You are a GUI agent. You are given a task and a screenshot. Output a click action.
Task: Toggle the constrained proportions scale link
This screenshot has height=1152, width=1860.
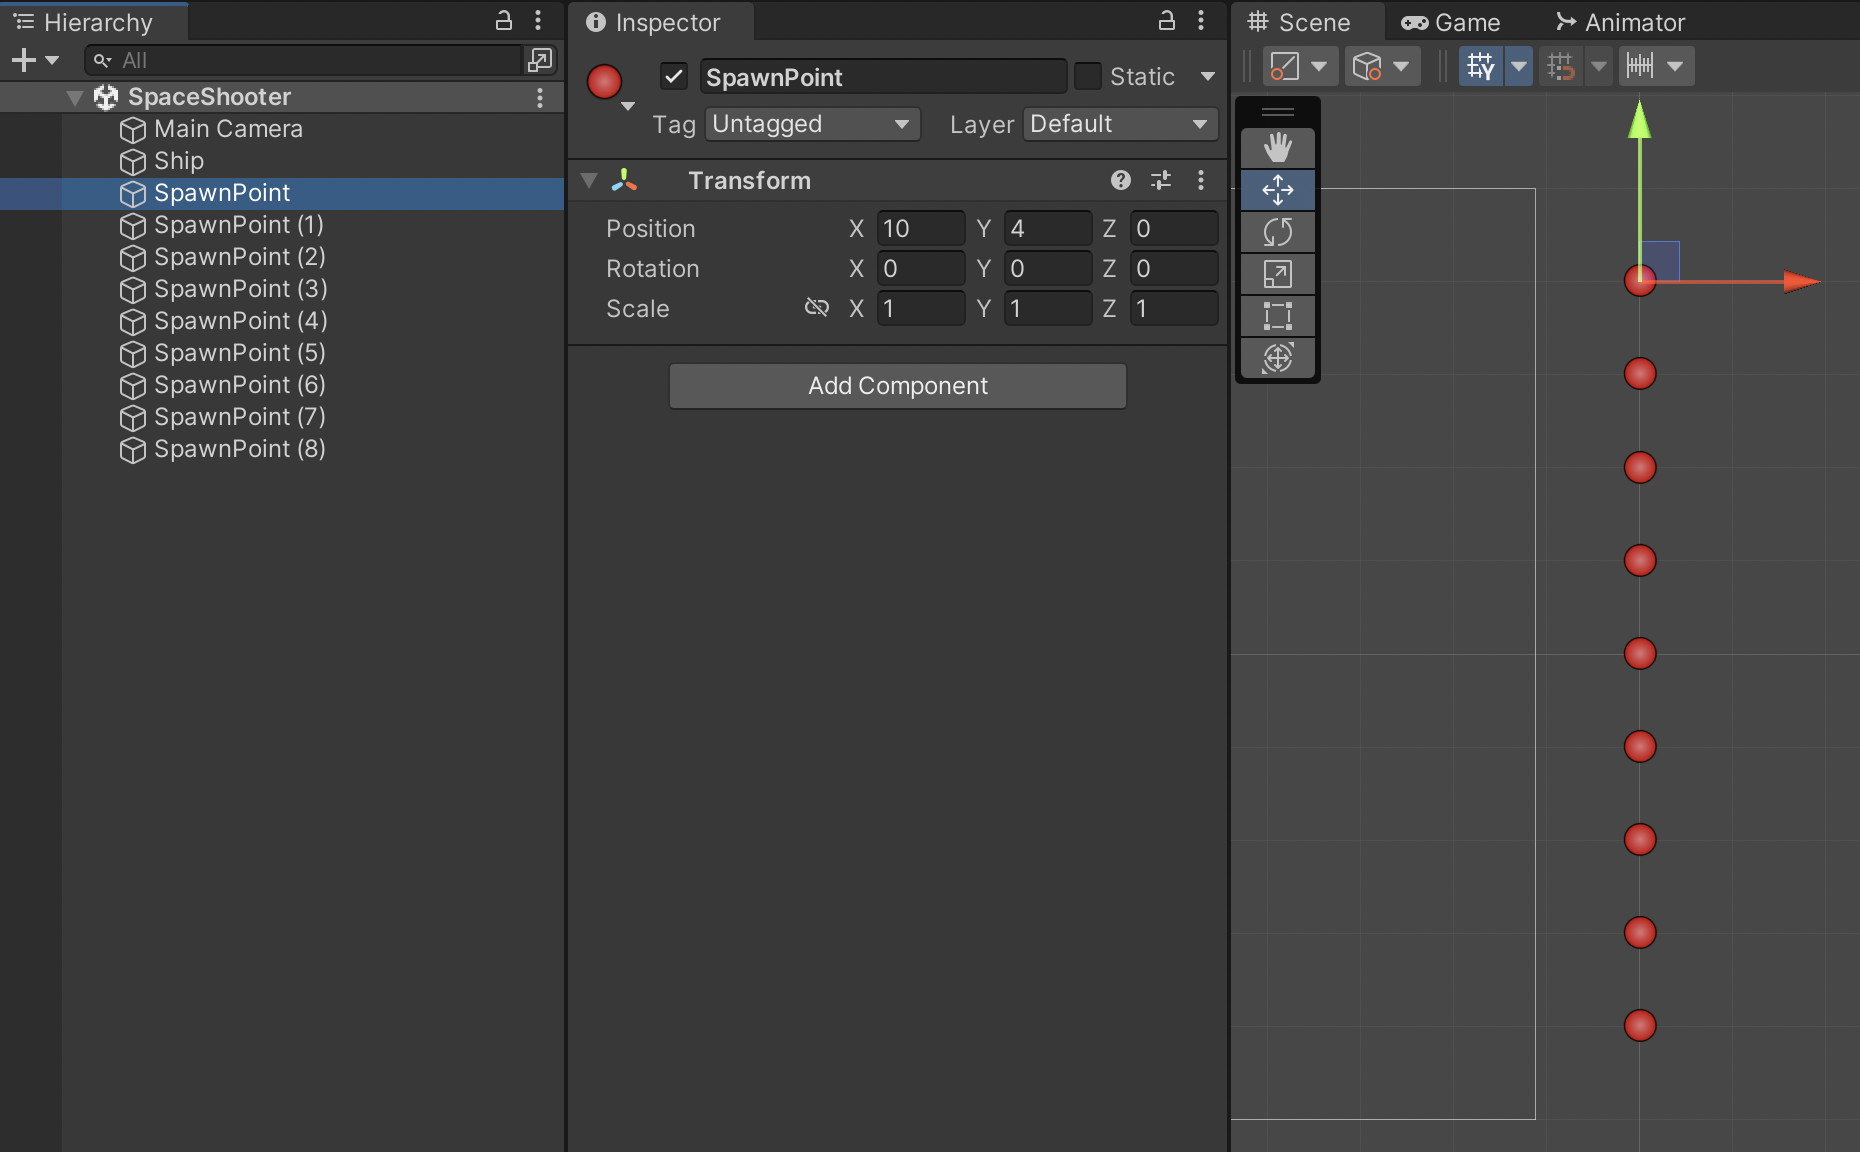[816, 308]
